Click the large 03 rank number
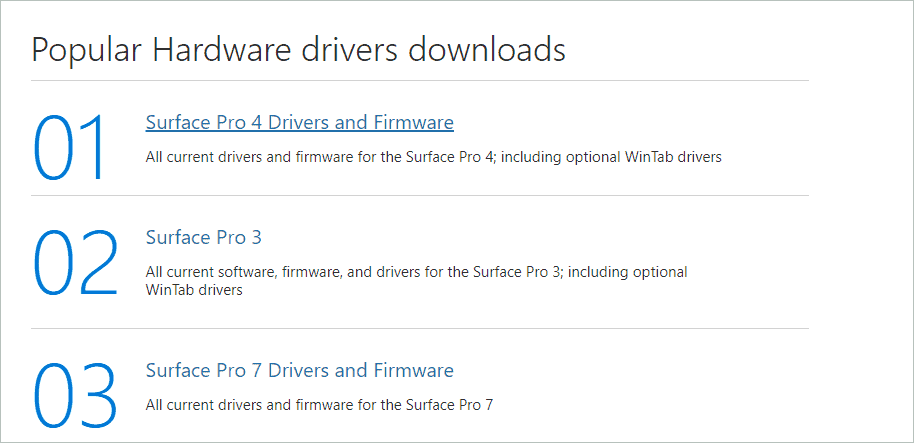Image resolution: width=914 pixels, height=443 pixels. 75,396
